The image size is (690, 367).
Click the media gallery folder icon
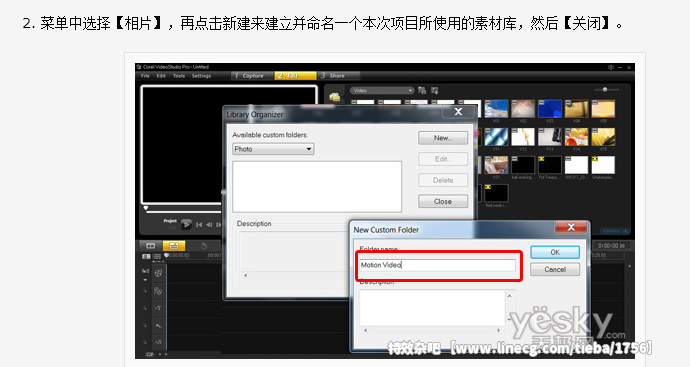(334, 96)
